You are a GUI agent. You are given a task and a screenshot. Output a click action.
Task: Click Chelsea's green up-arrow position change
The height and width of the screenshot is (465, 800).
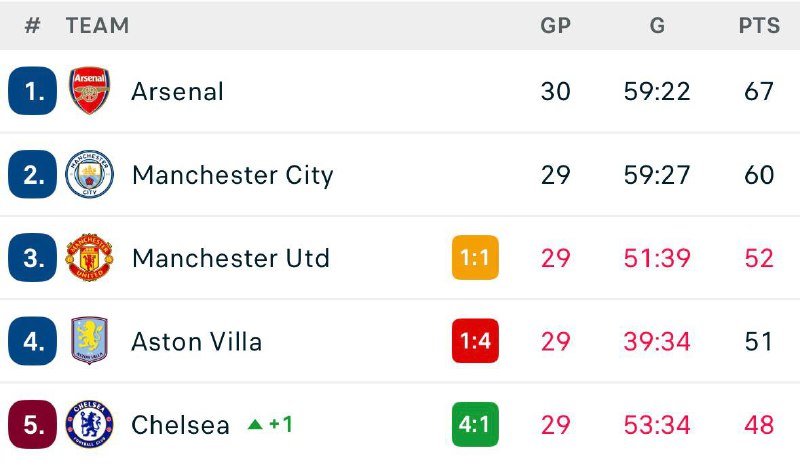tap(270, 424)
